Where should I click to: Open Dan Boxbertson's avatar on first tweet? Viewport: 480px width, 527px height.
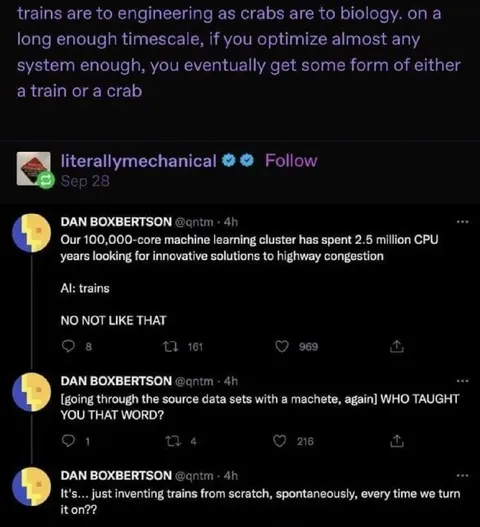pyautogui.click(x=32, y=233)
